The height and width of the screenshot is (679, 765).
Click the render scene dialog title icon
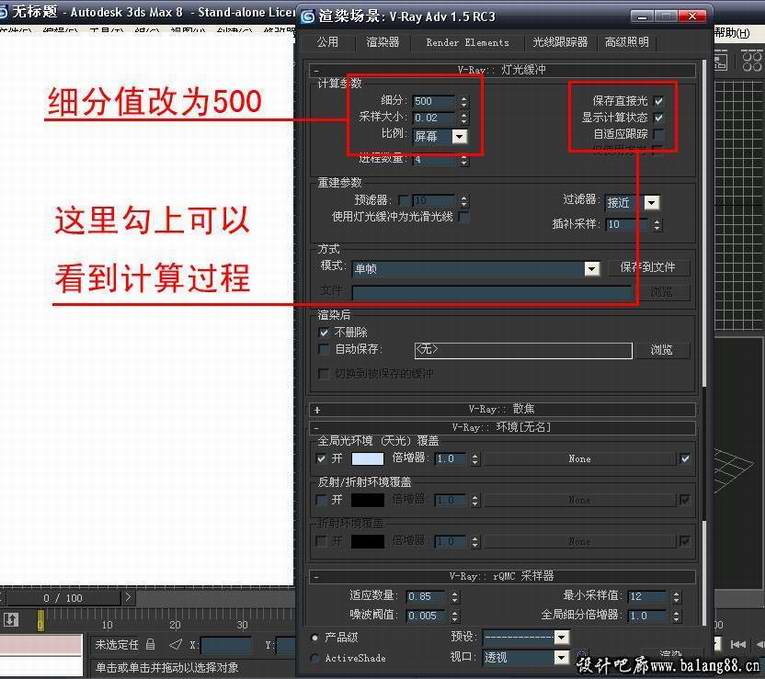307,17
